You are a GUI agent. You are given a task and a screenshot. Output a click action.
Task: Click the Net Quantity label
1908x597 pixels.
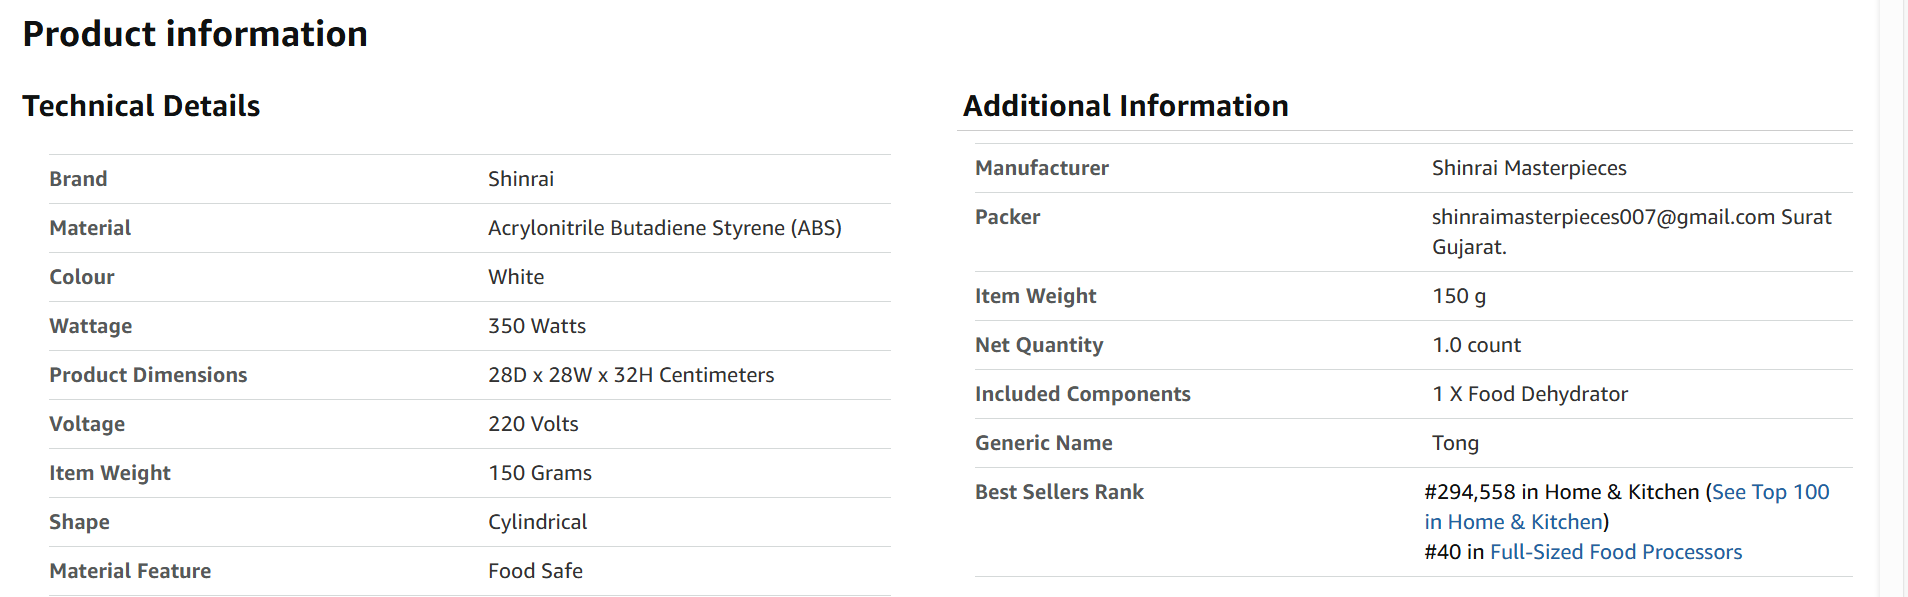point(1039,345)
